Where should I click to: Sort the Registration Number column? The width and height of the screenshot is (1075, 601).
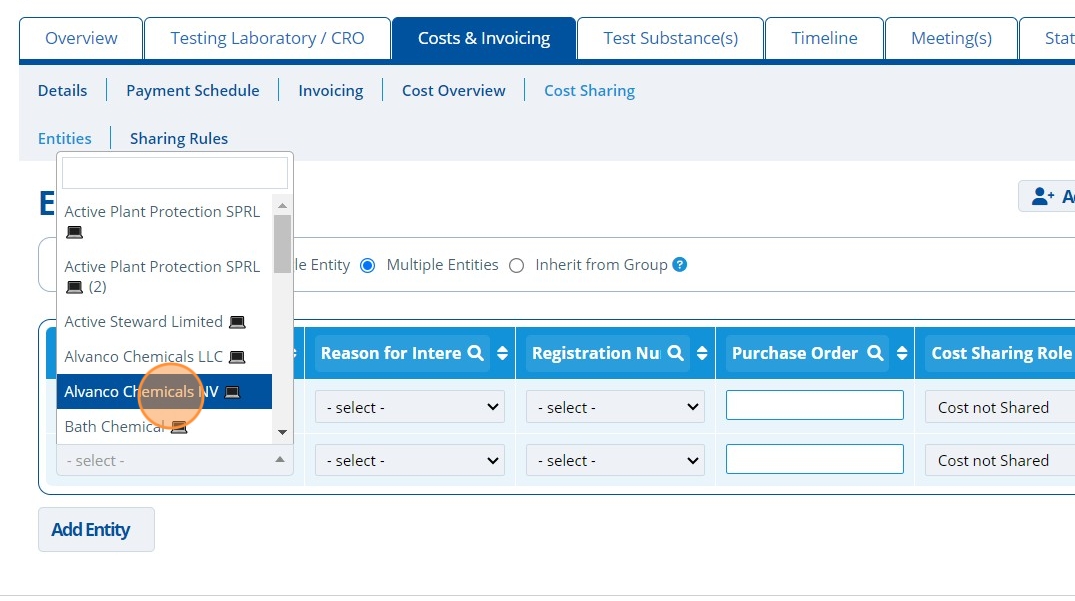pos(702,353)
